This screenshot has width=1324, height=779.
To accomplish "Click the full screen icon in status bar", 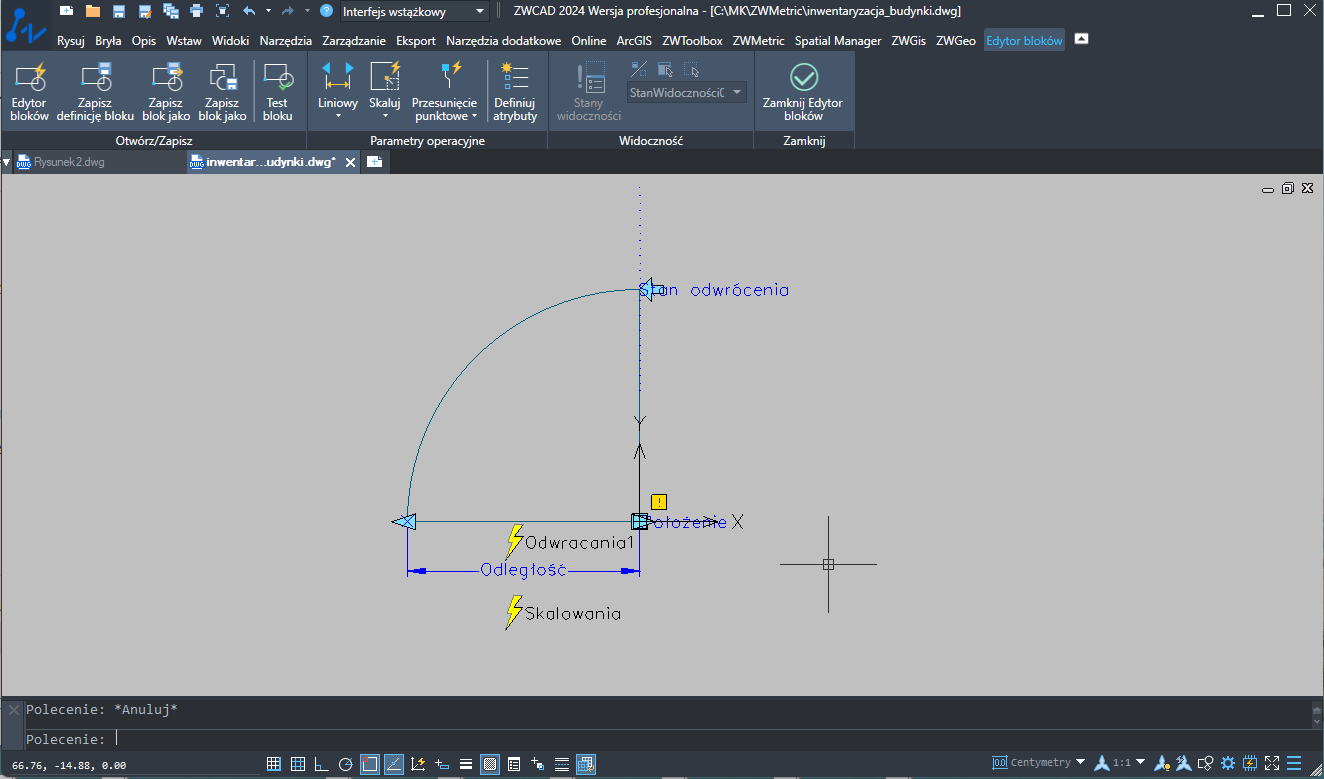I will 1273,763.
